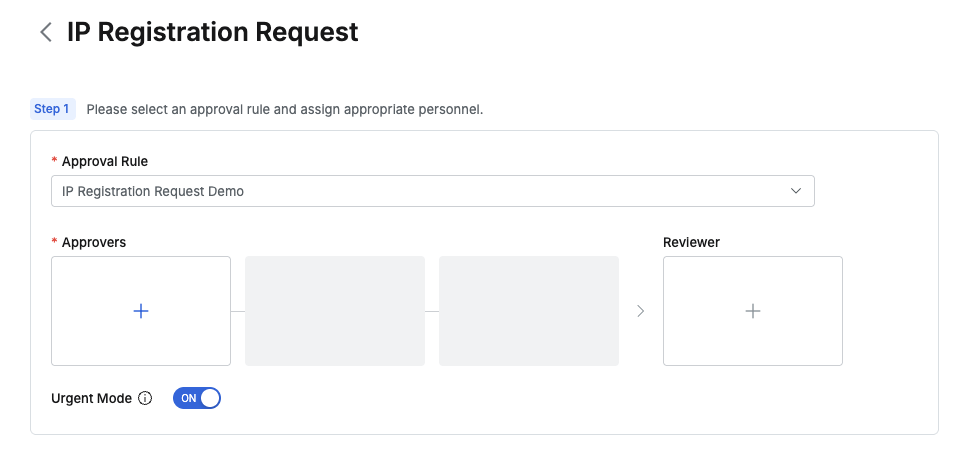The width and height of the screenshot is (970, 455).
Task: Click the IP Registration Request page title
Action: click(212, 32)
